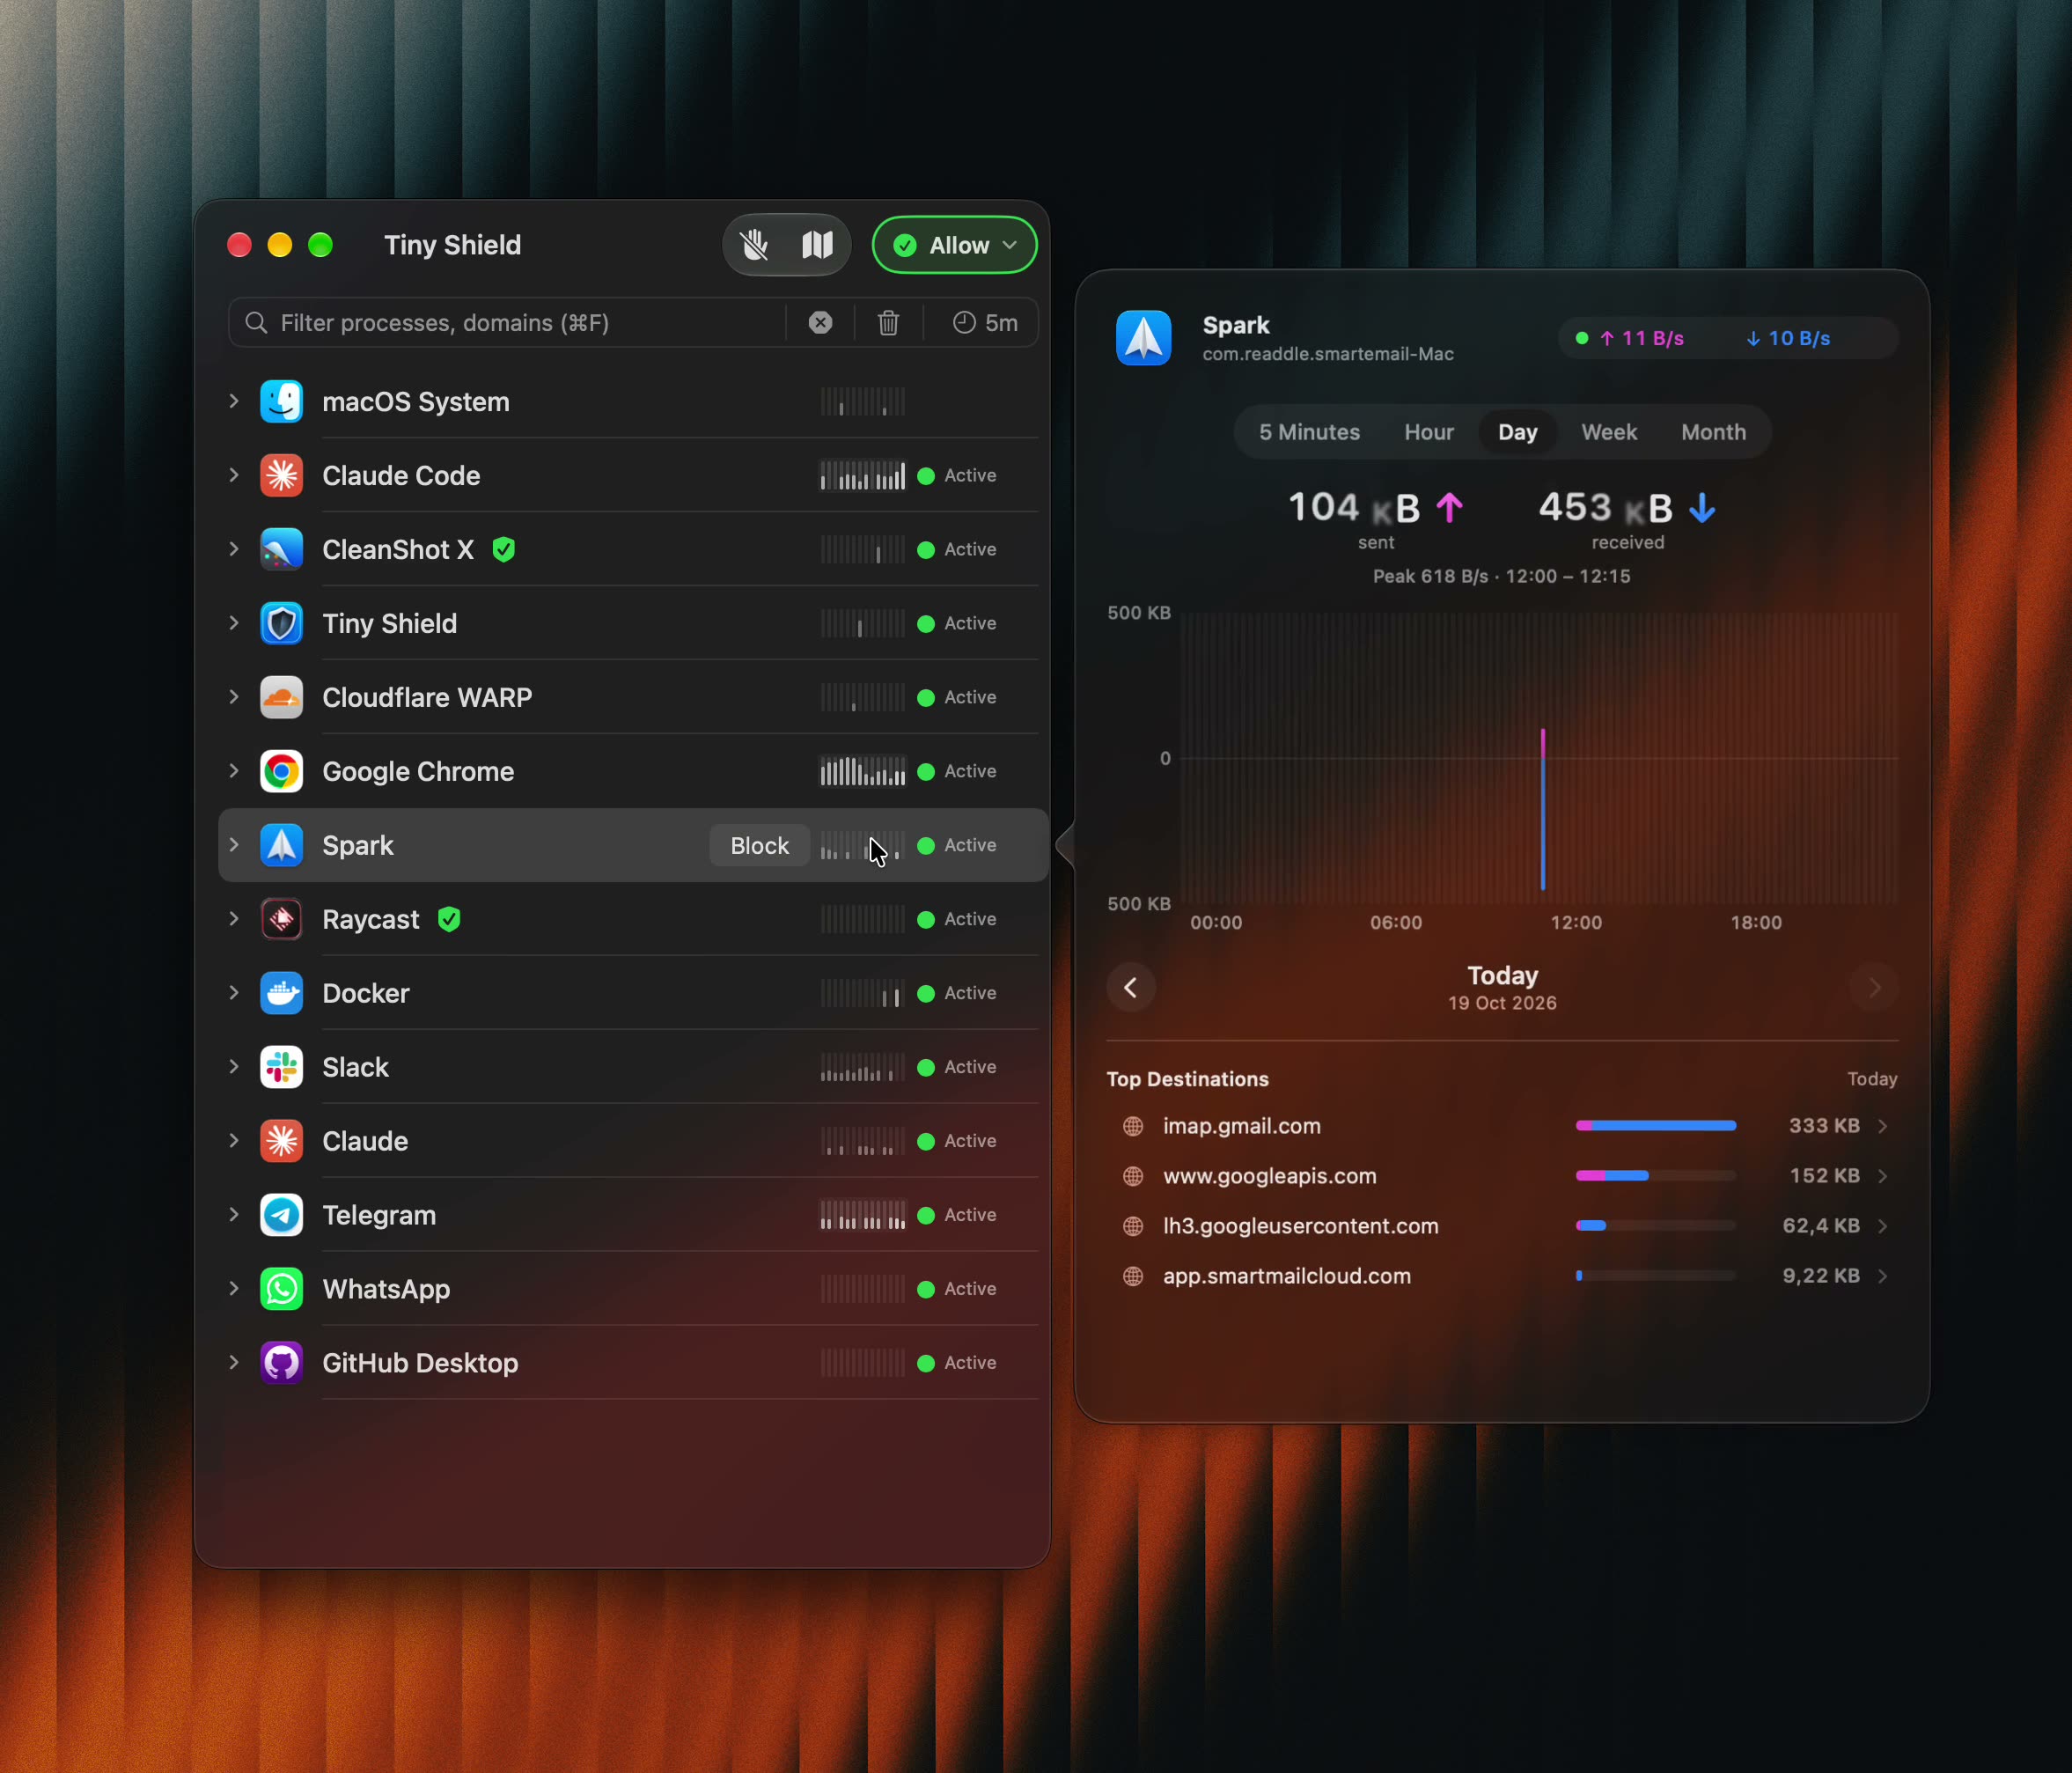Viewport: 2072px width, 1773px height.
Task: Click the verified shield badge beside Raycast
Action: [450, 919]
